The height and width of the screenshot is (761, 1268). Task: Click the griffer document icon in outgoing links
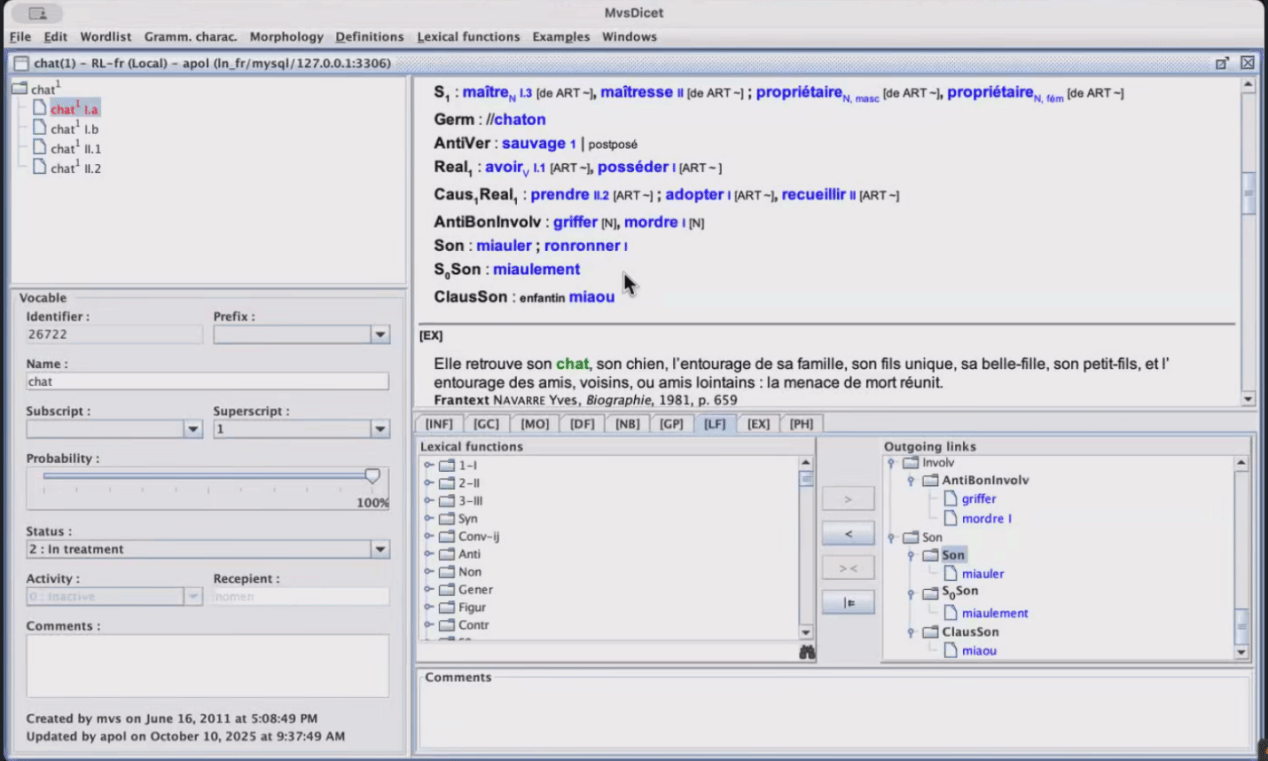[950, 499]
